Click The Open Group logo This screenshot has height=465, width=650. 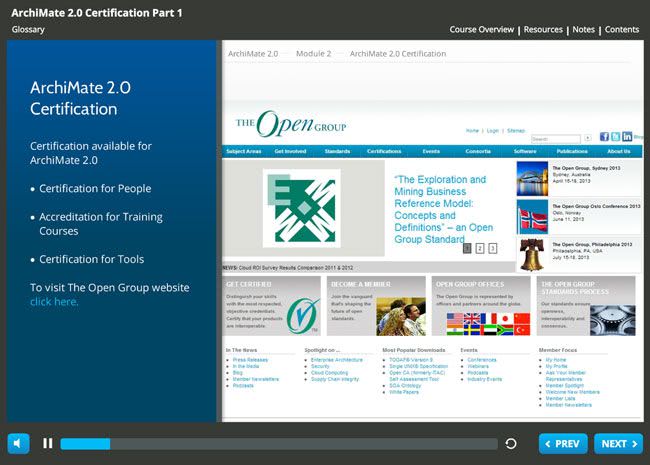pos(291,124)
